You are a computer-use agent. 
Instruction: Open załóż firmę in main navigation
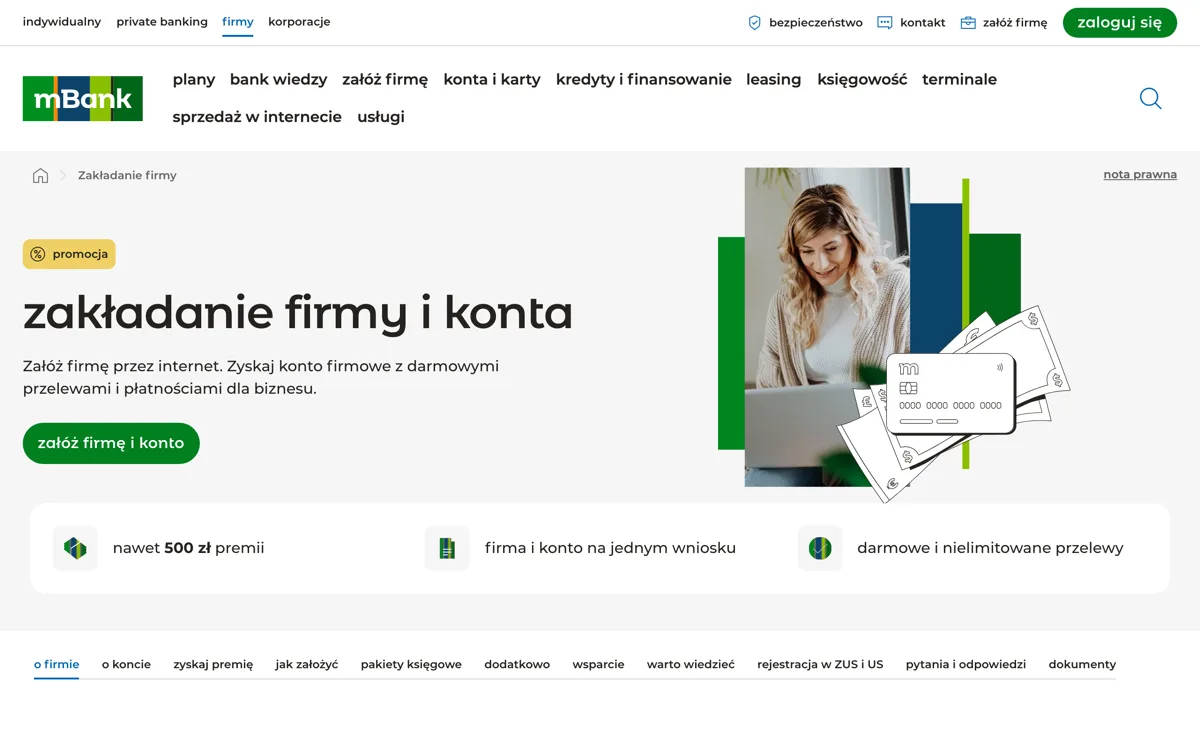click(x=385, y=79)
